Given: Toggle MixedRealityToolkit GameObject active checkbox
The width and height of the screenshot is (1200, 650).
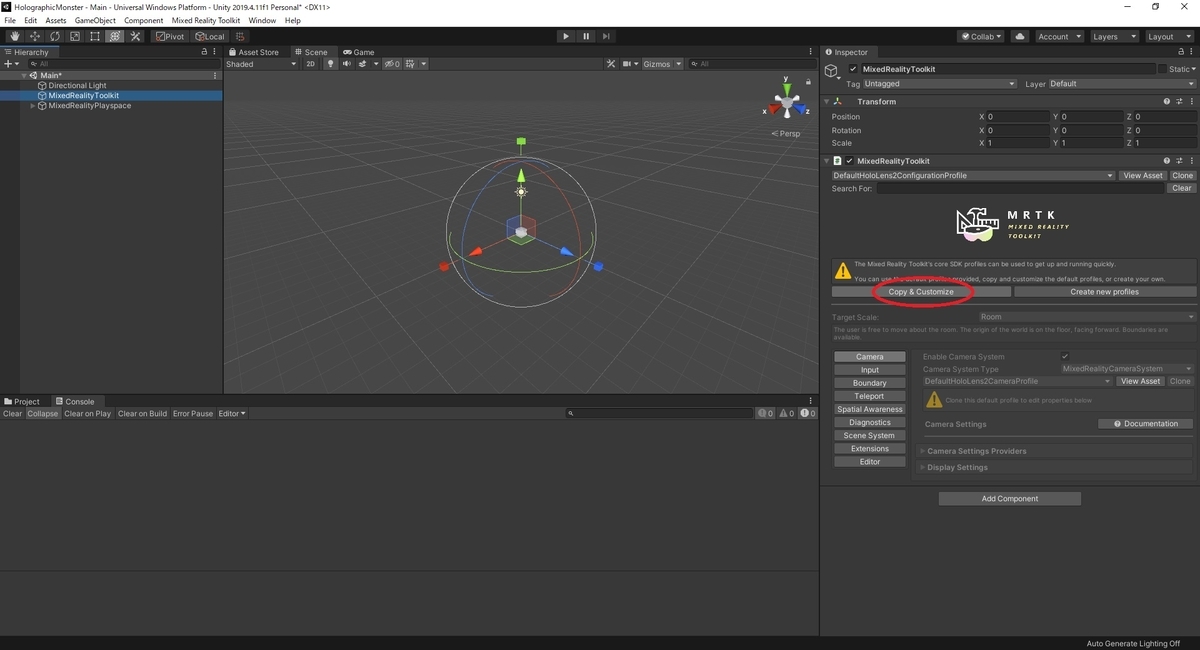Looking at the screenshot, I should pyautogui.click(x=853, y=69).
